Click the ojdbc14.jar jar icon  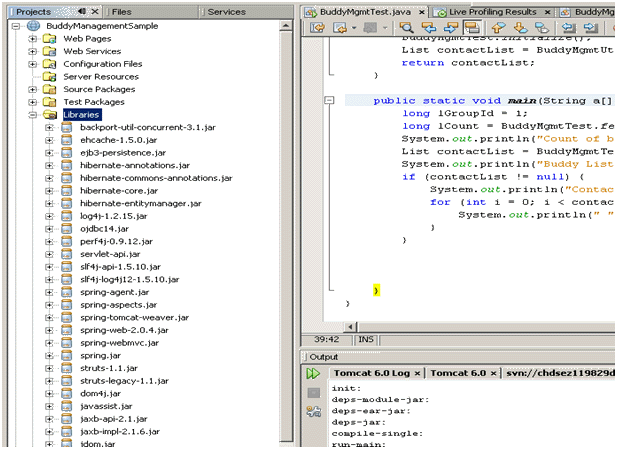click(67, 229)
